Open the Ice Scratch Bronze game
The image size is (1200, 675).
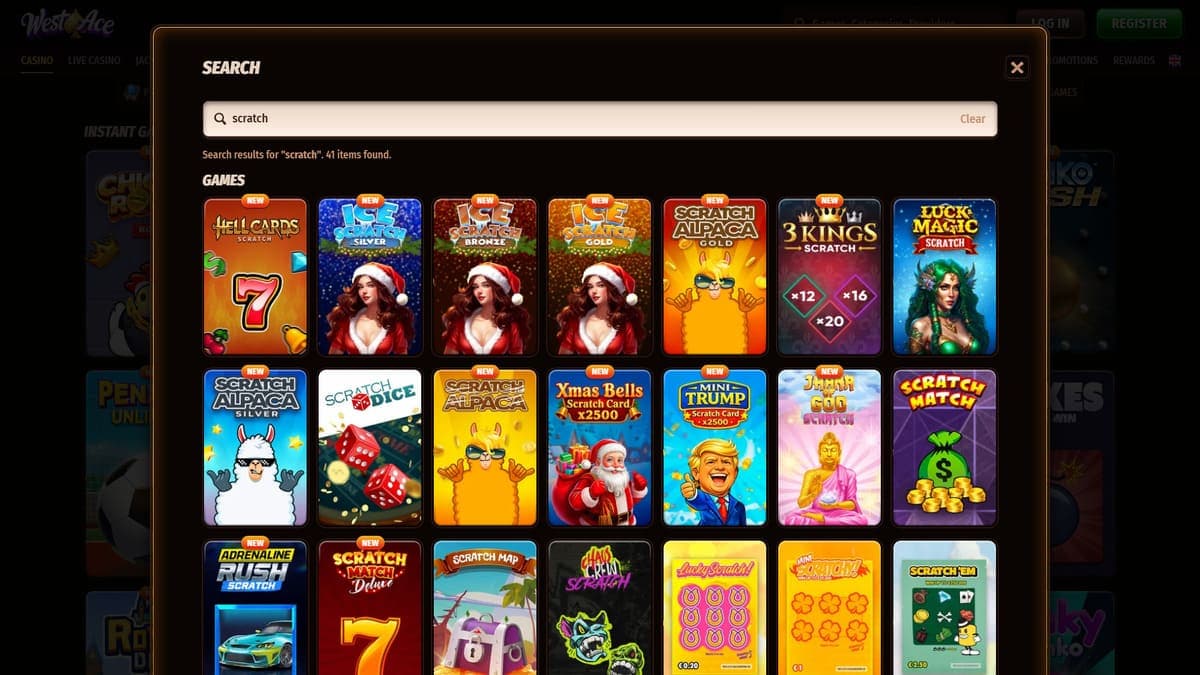(x=485, y=277)
